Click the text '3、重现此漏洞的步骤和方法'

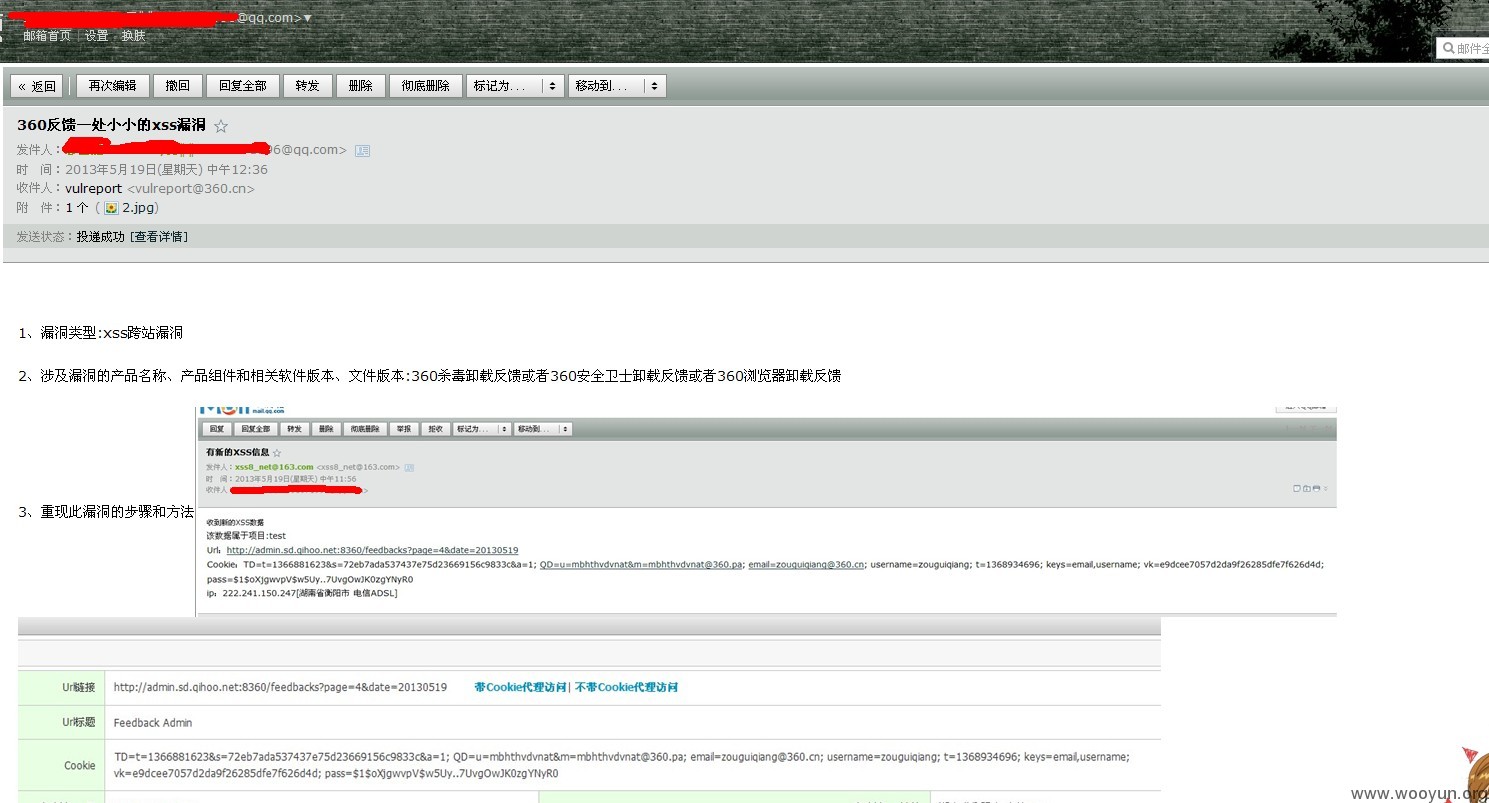click(x=106, y=512)
